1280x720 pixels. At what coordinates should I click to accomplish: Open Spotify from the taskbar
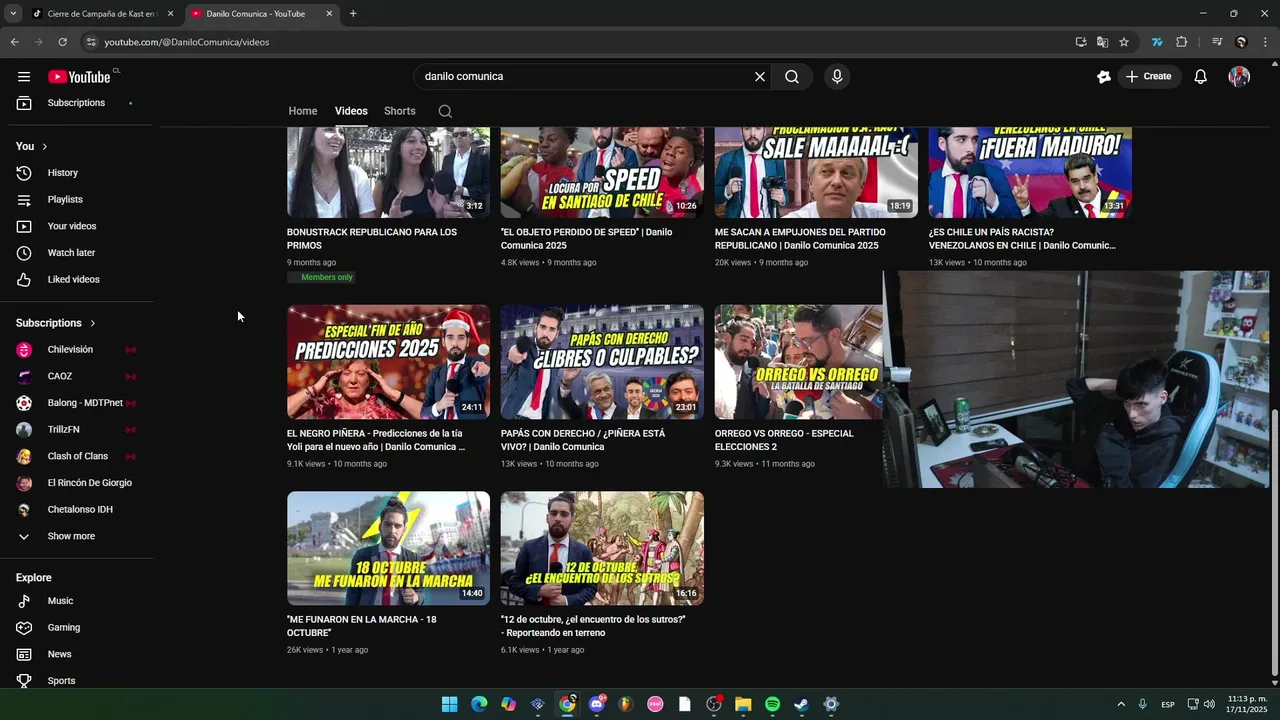tap(772, 704)
